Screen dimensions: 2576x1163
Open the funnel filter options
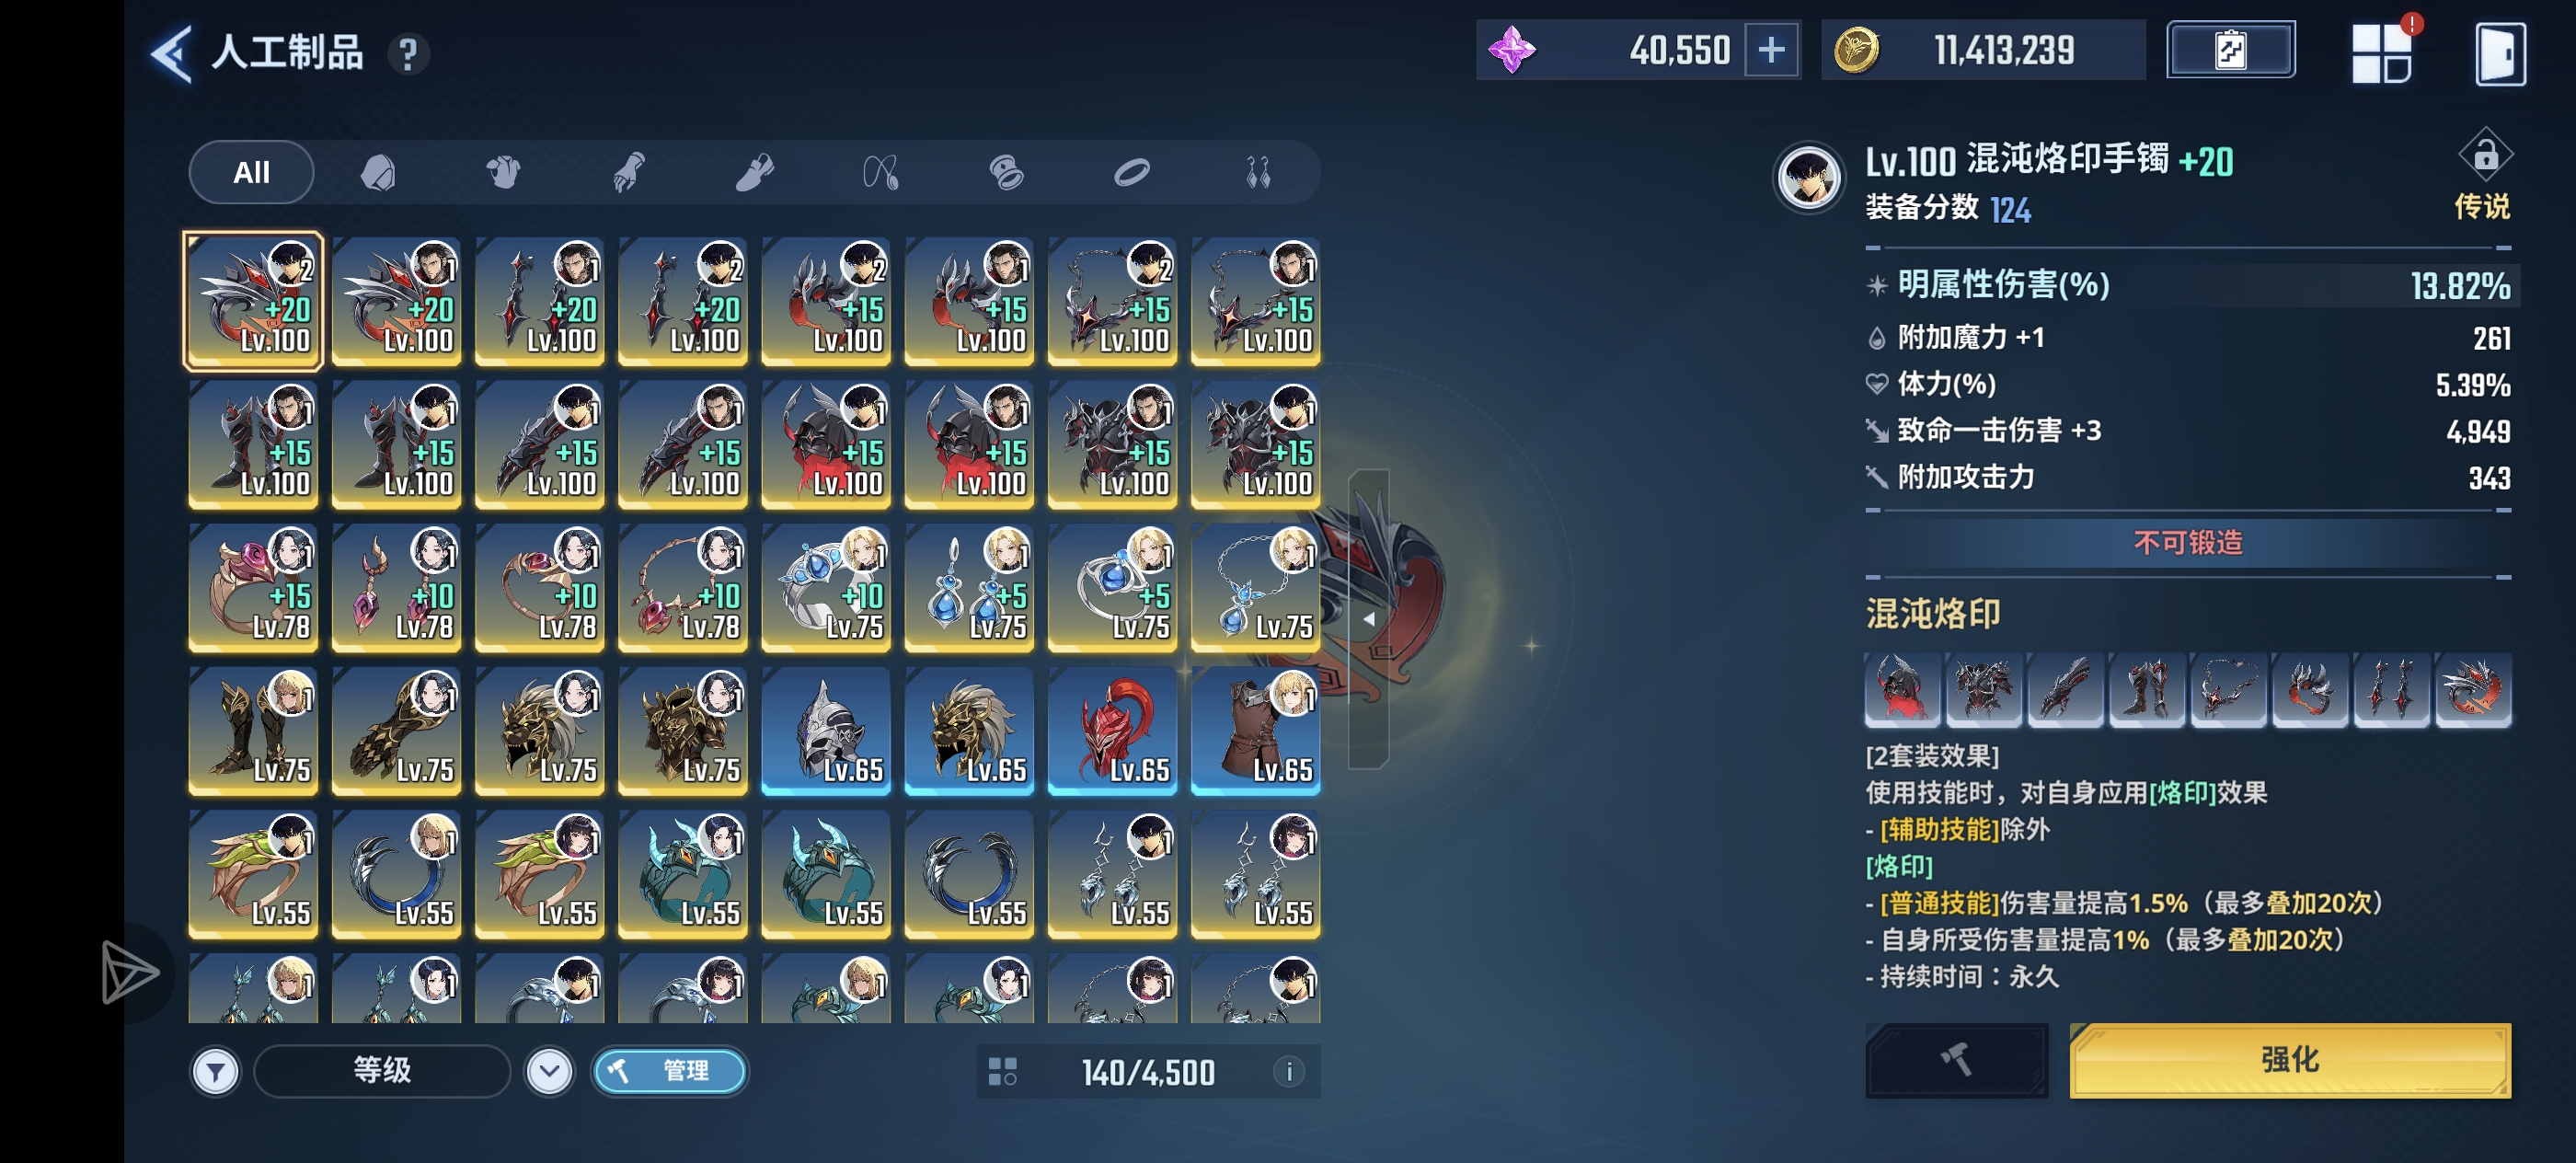[x=215, y=1072]
